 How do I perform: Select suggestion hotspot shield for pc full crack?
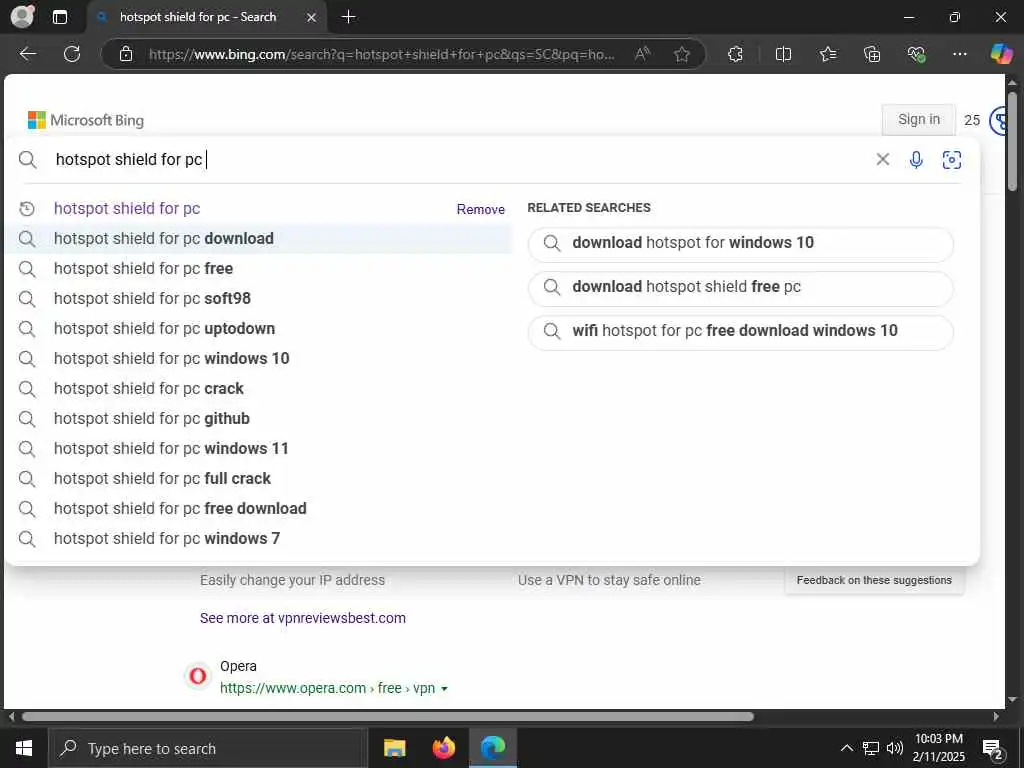[x=259, y=479]
